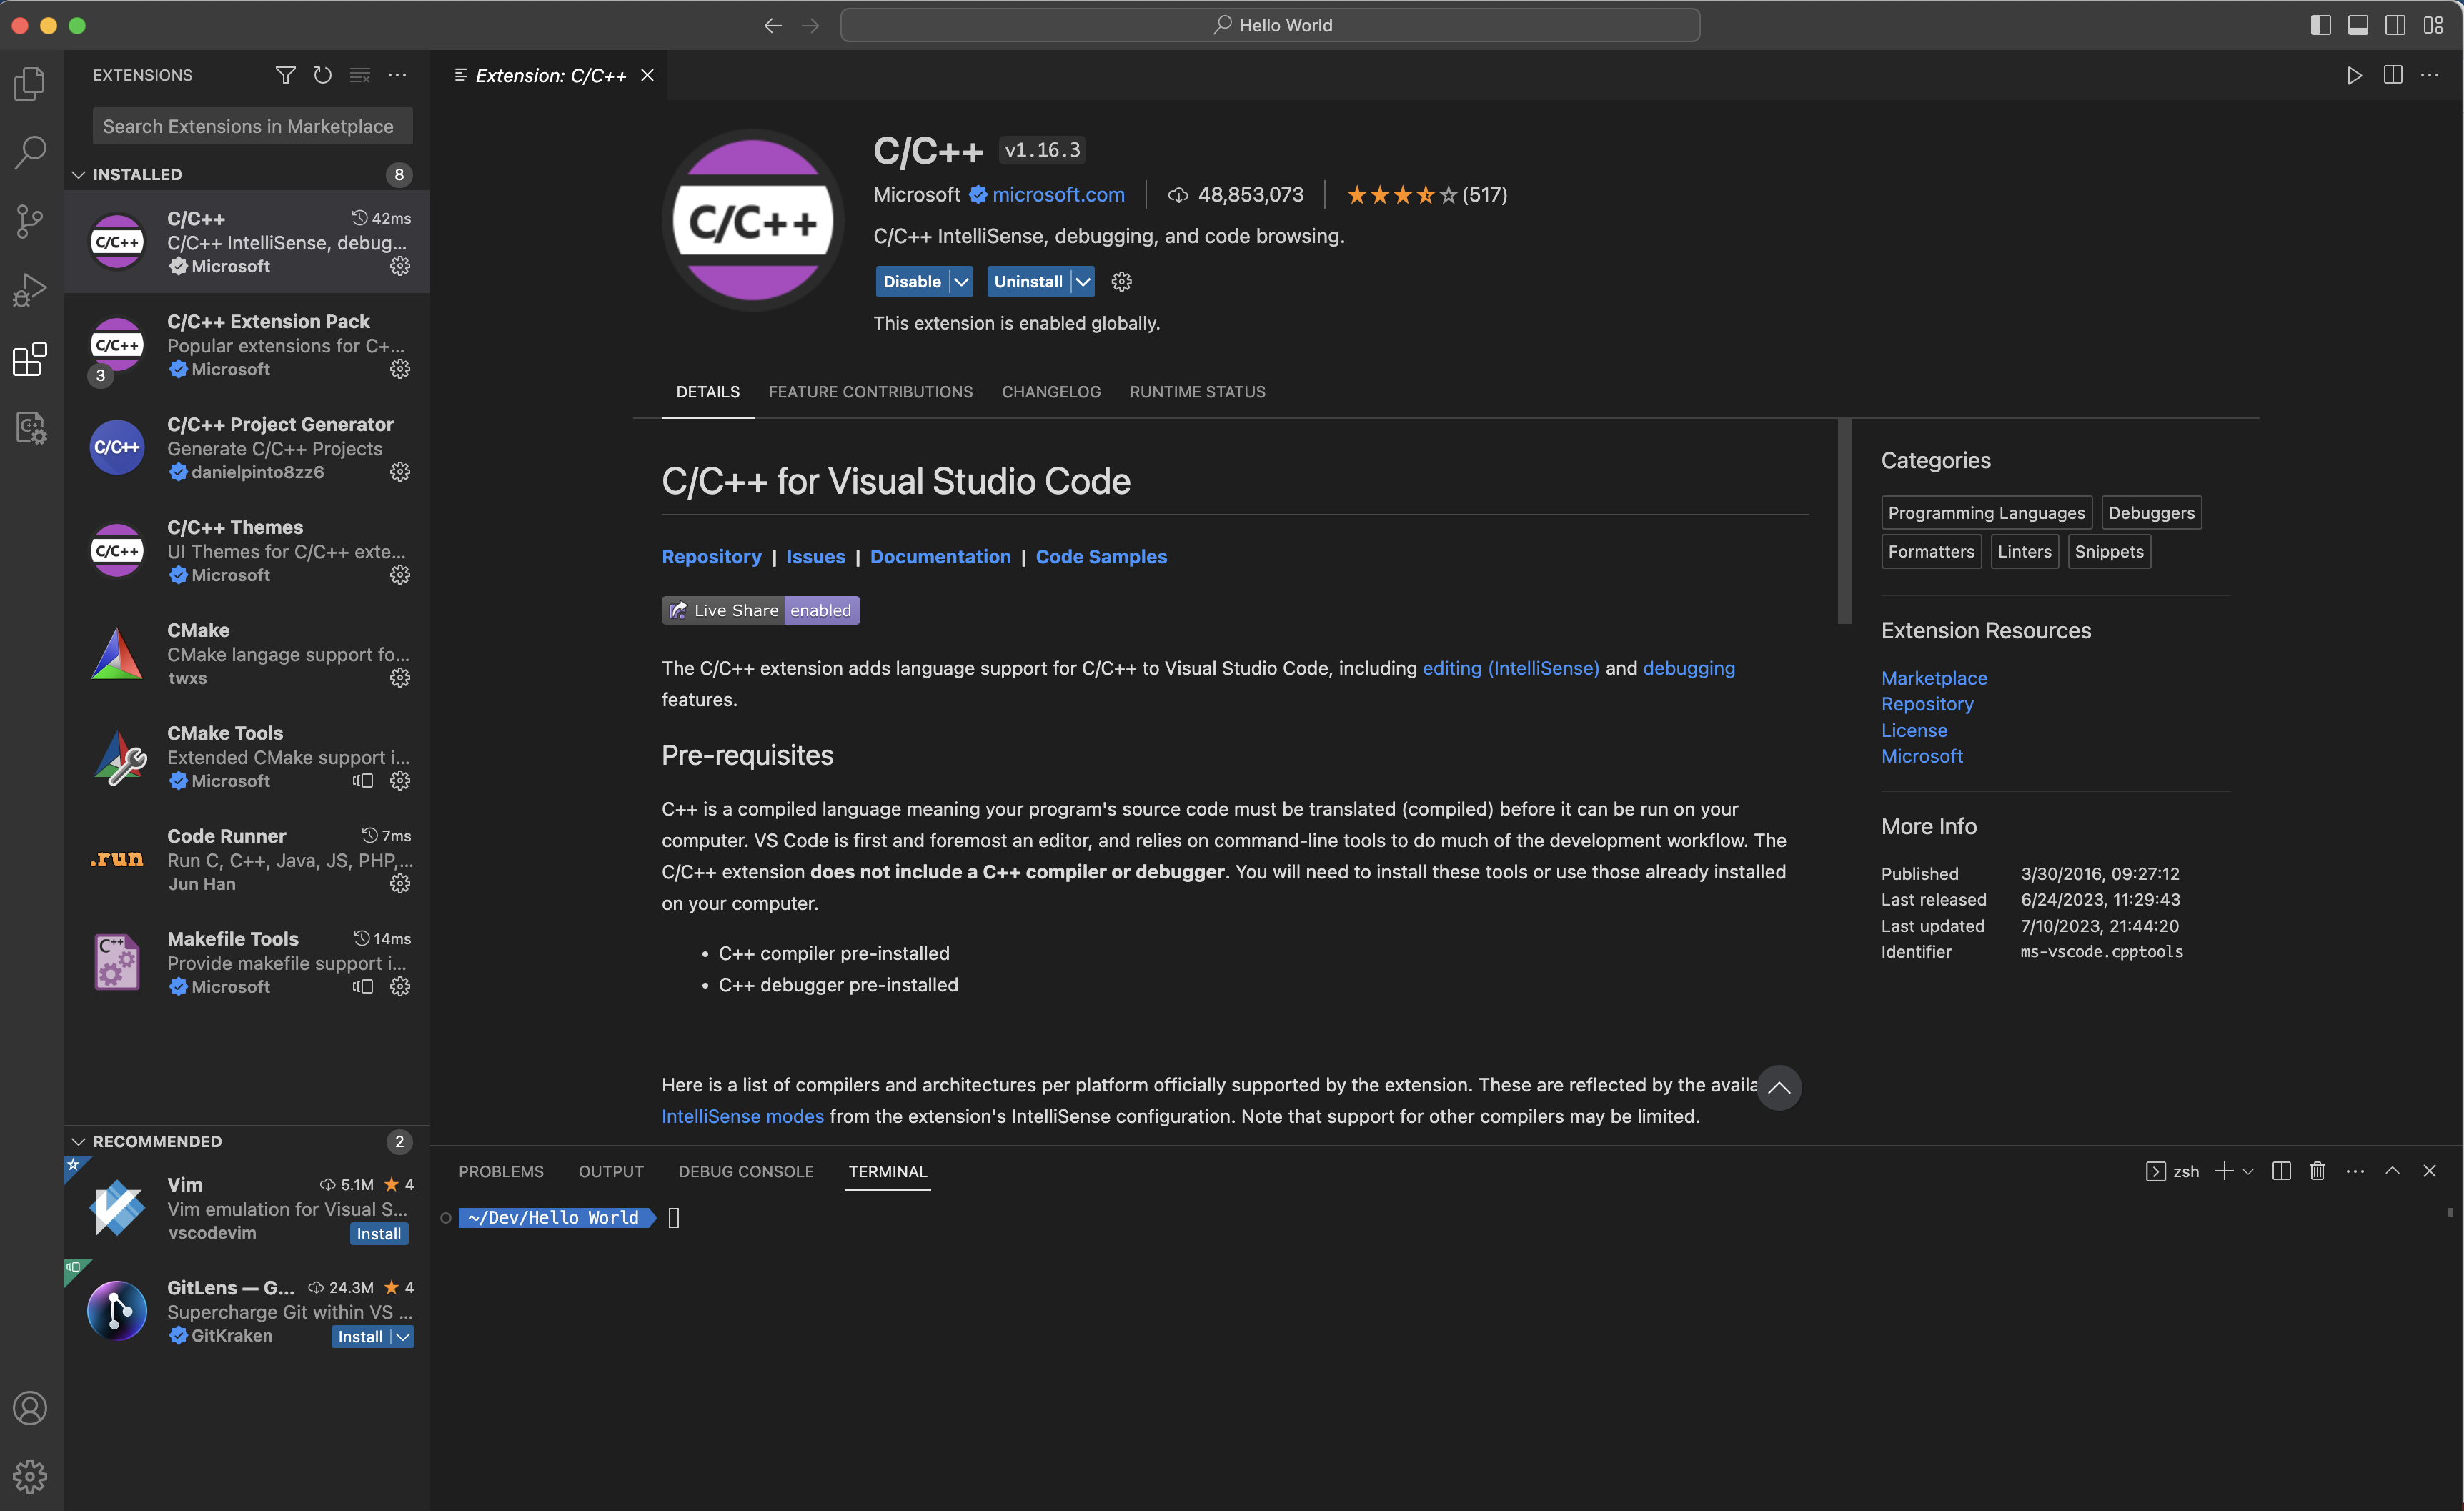
Task: Click the kill terminal trash icon
Action: coord(2317,1171)
